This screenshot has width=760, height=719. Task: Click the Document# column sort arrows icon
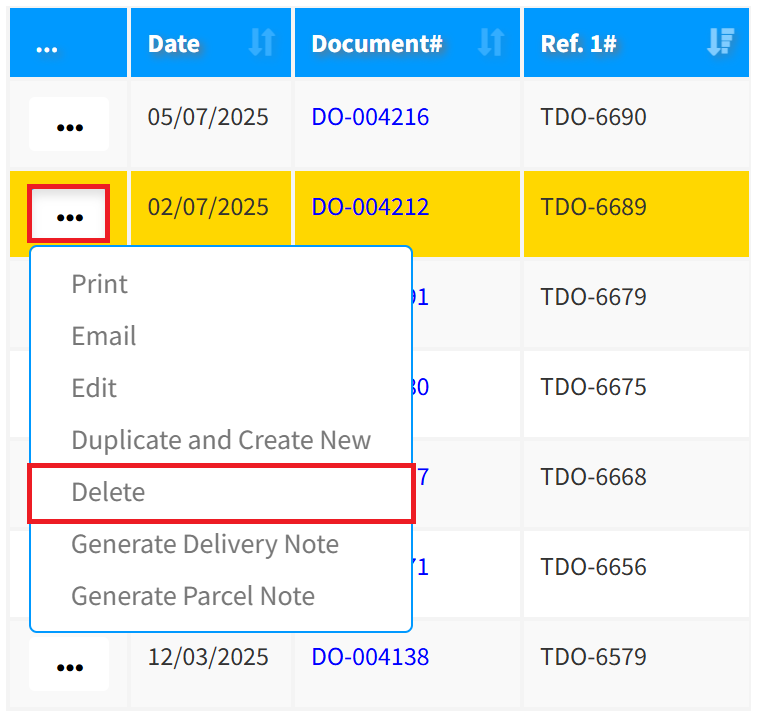[490, 43]
